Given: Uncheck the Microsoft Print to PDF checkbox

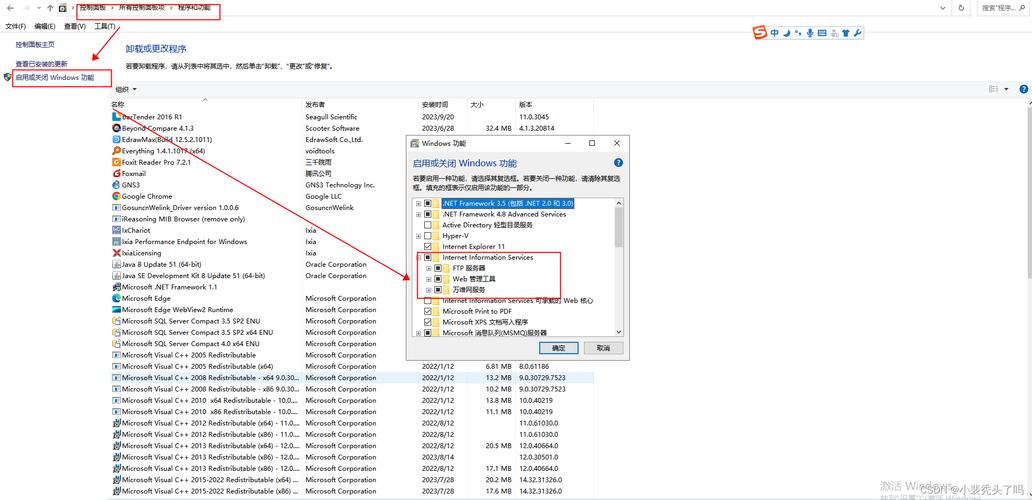Looking at the screenshot, I should [x=428, y=311].
